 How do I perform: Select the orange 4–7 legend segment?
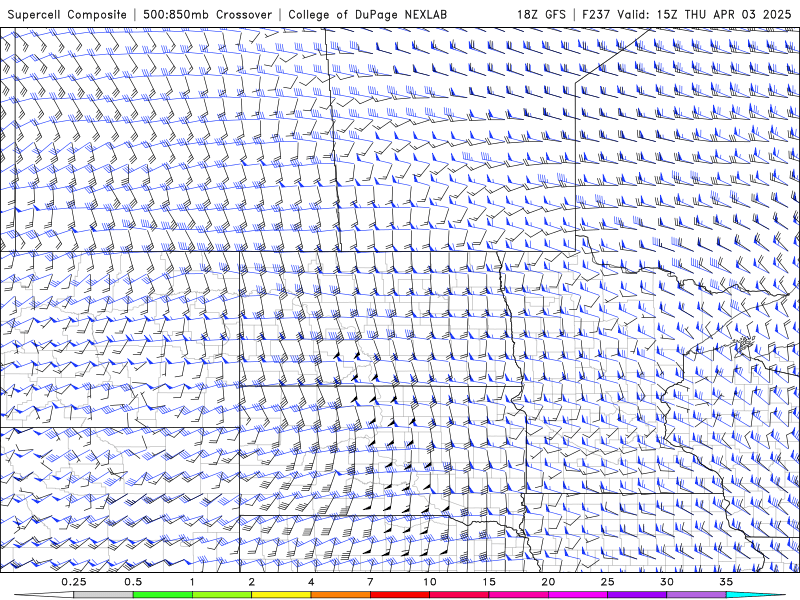coord(340,595)
